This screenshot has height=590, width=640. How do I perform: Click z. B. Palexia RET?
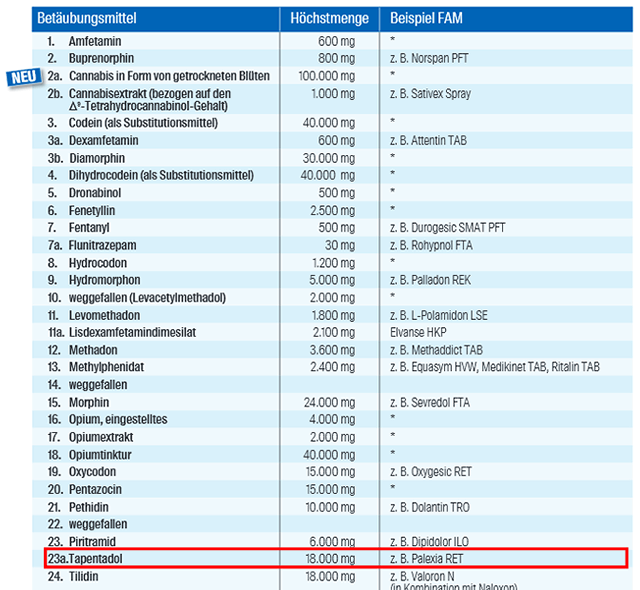pos(427,559)
